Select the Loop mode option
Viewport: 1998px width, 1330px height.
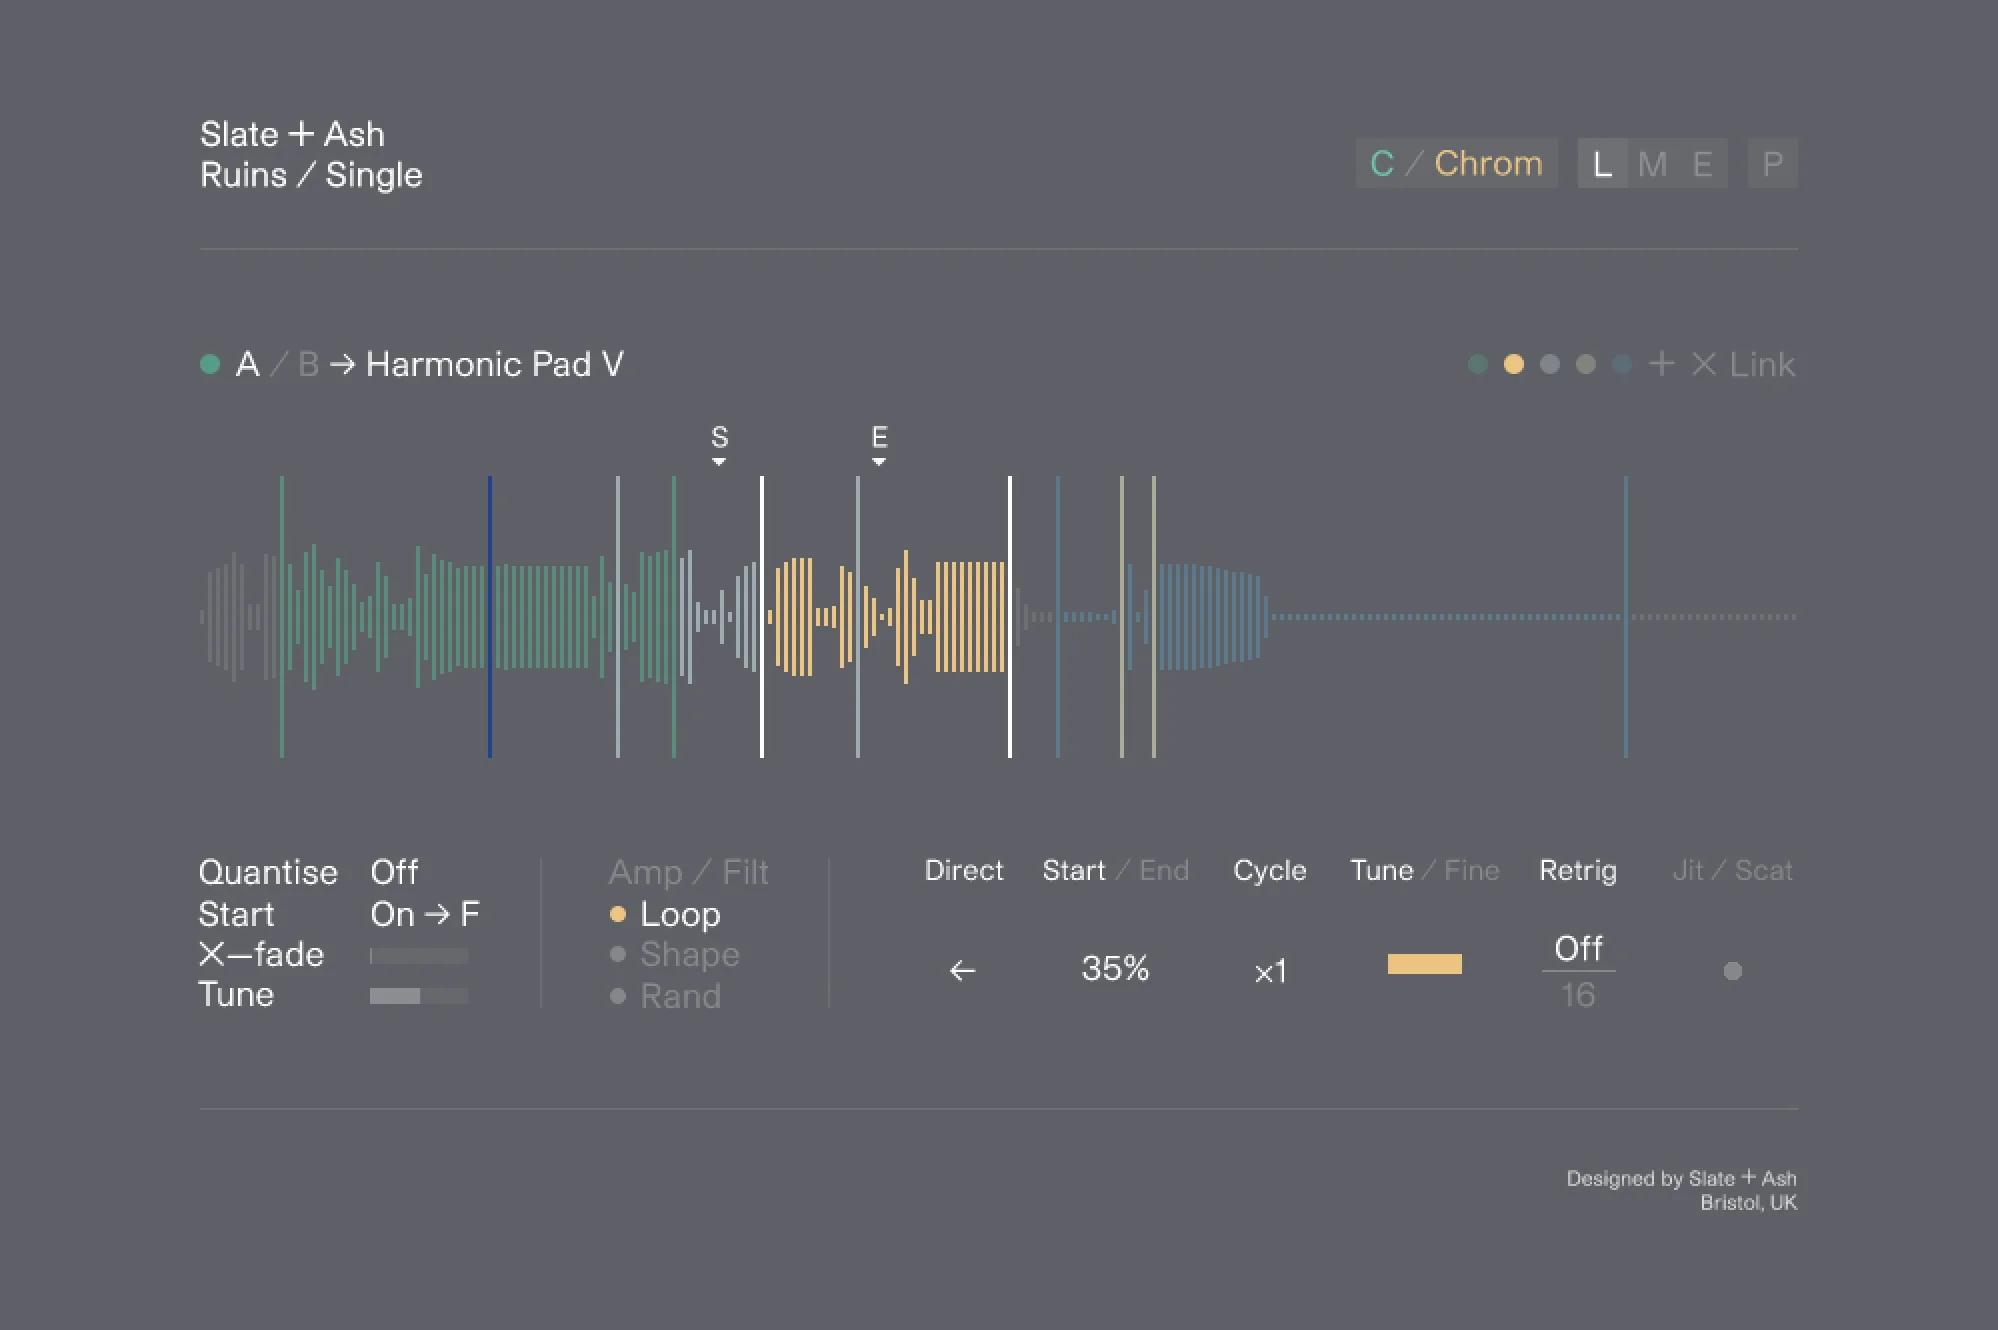[679, 914]
